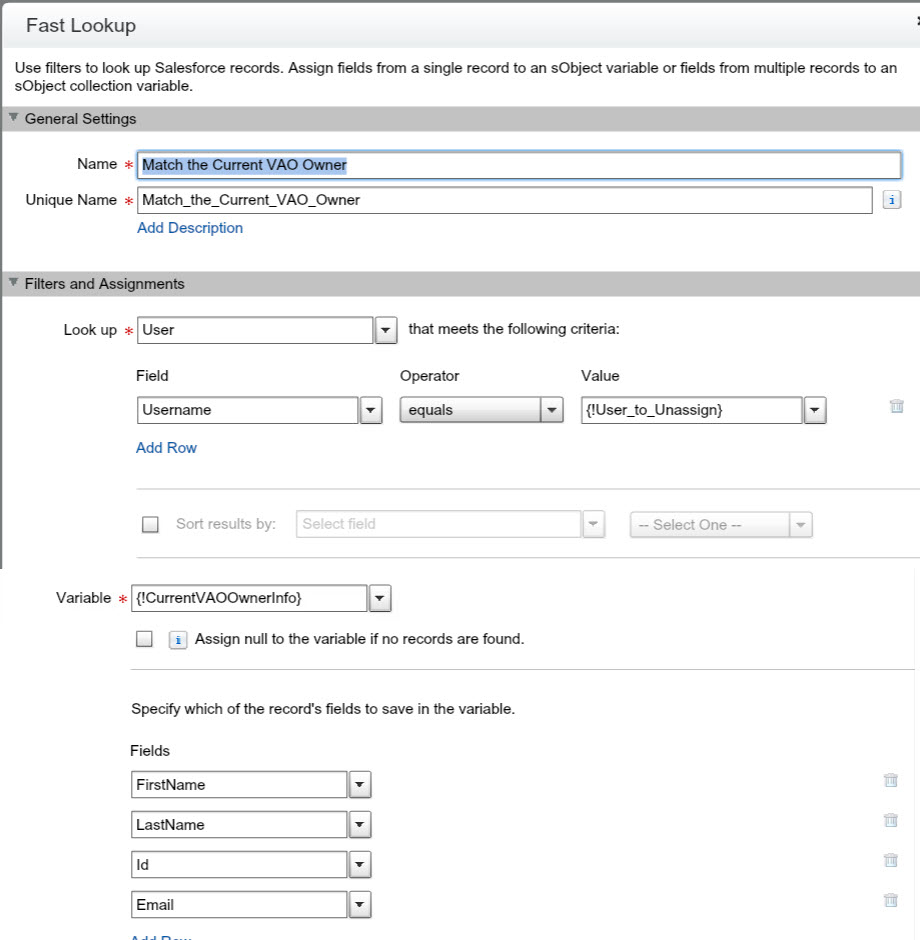Screen dimensions: 920x940
Task: Enable the Sort results by checkbox
Action: tap(150, 525)
